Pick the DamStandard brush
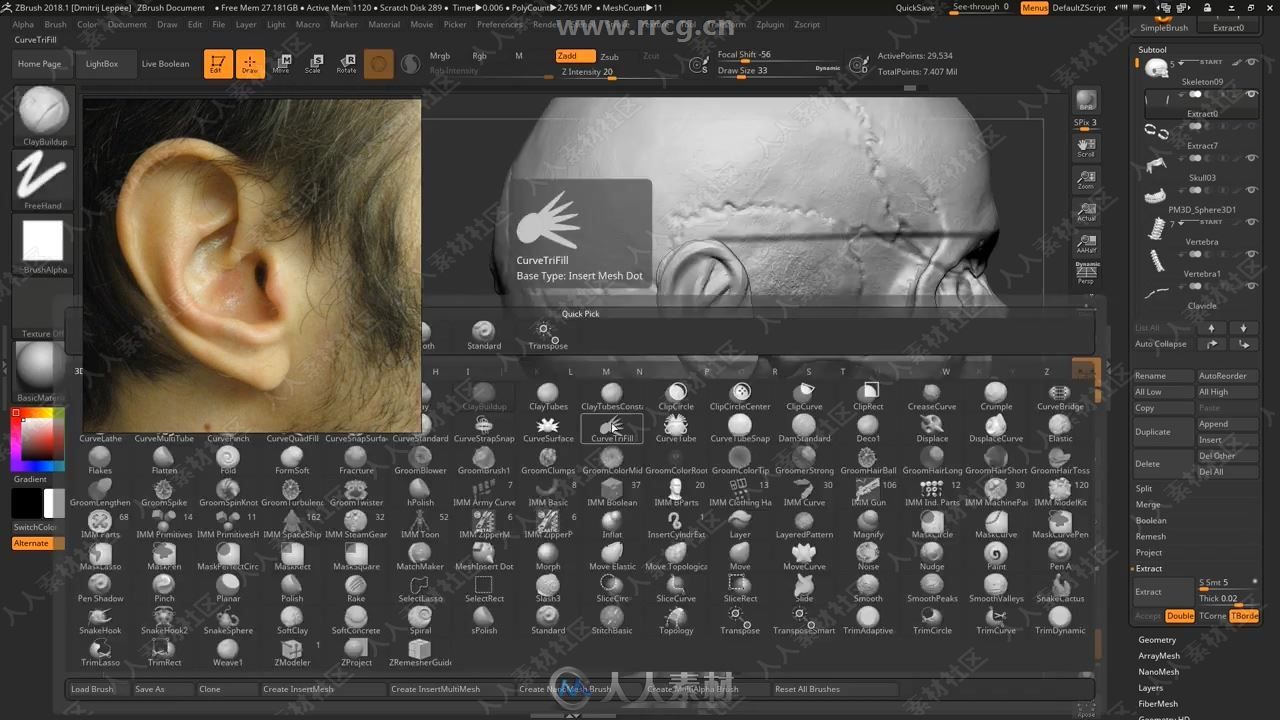This screenshot has width=1280, height=720. (x=804, y=428)
